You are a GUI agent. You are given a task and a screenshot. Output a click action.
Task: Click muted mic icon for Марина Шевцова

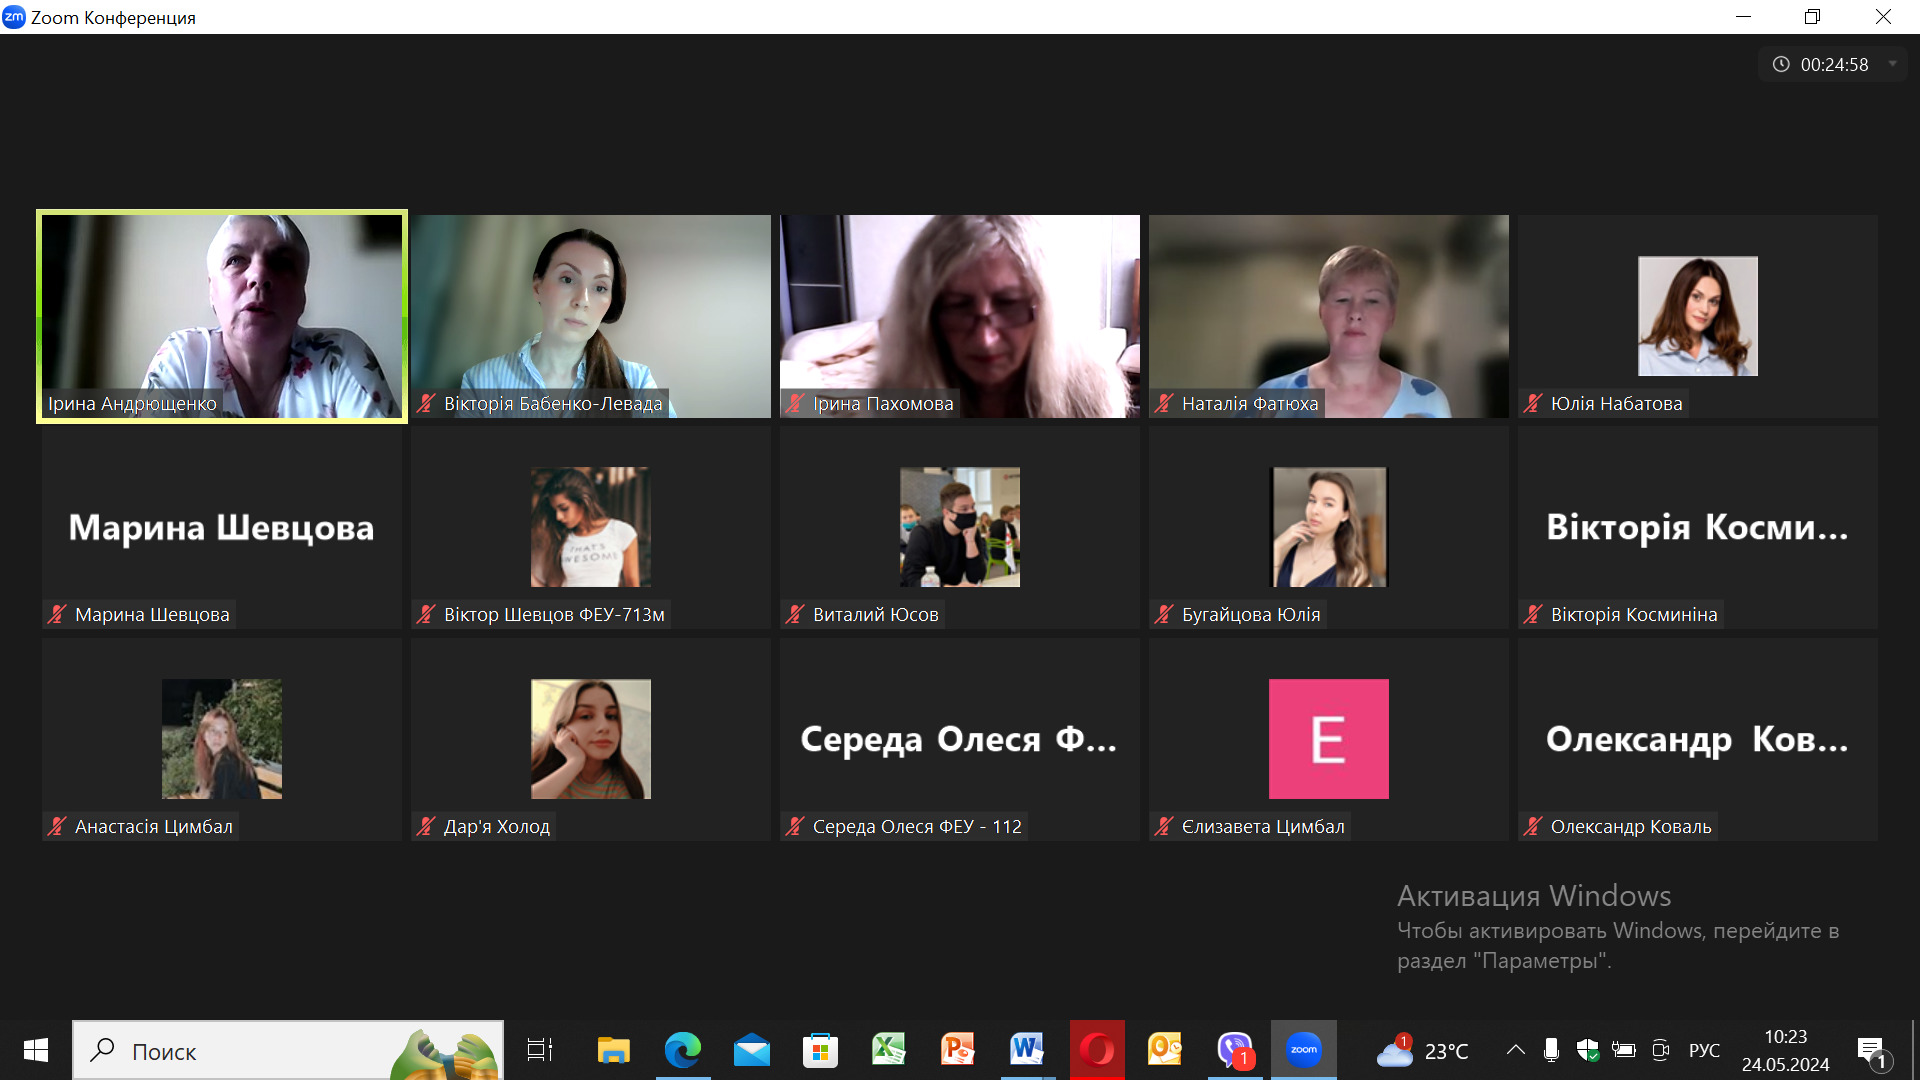(58, 614)
